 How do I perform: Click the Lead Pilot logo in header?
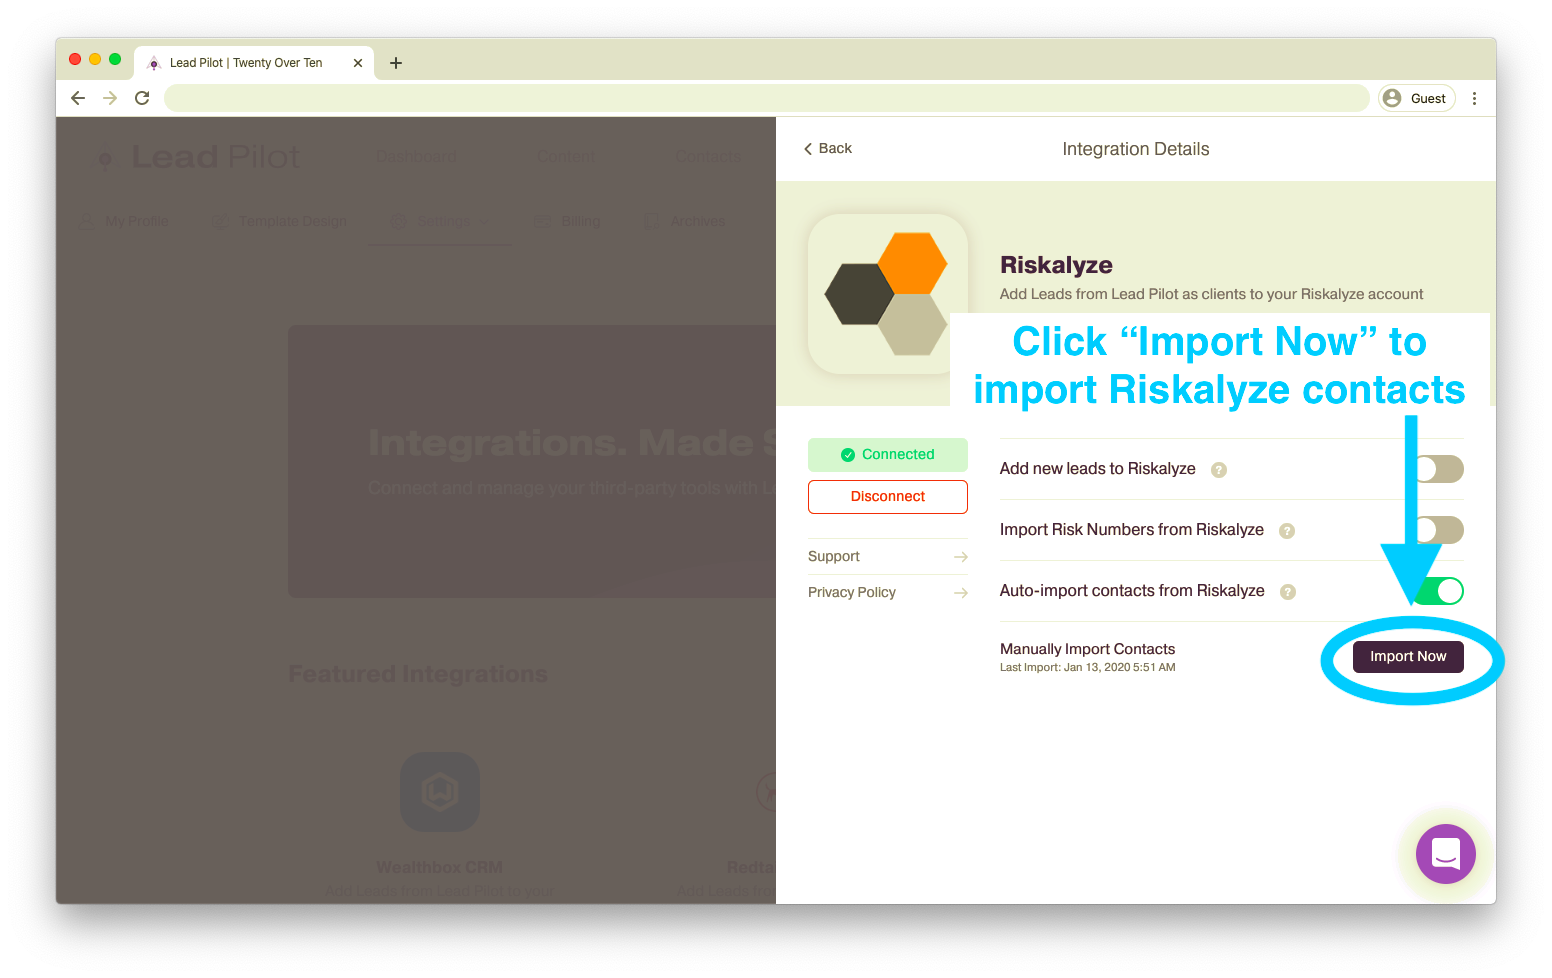pos(197,157)
